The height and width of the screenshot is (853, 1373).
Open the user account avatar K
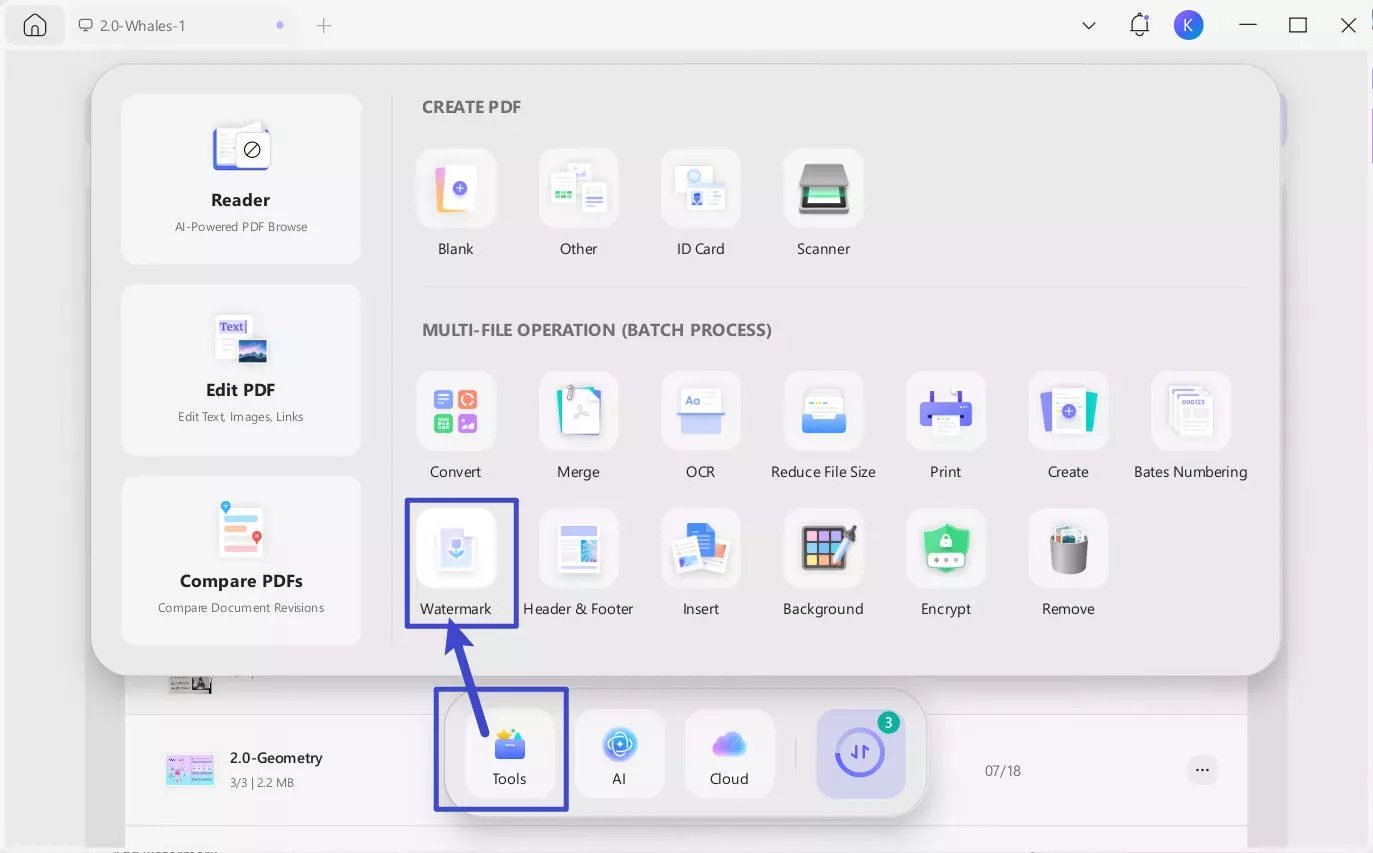coord(1188,26)
